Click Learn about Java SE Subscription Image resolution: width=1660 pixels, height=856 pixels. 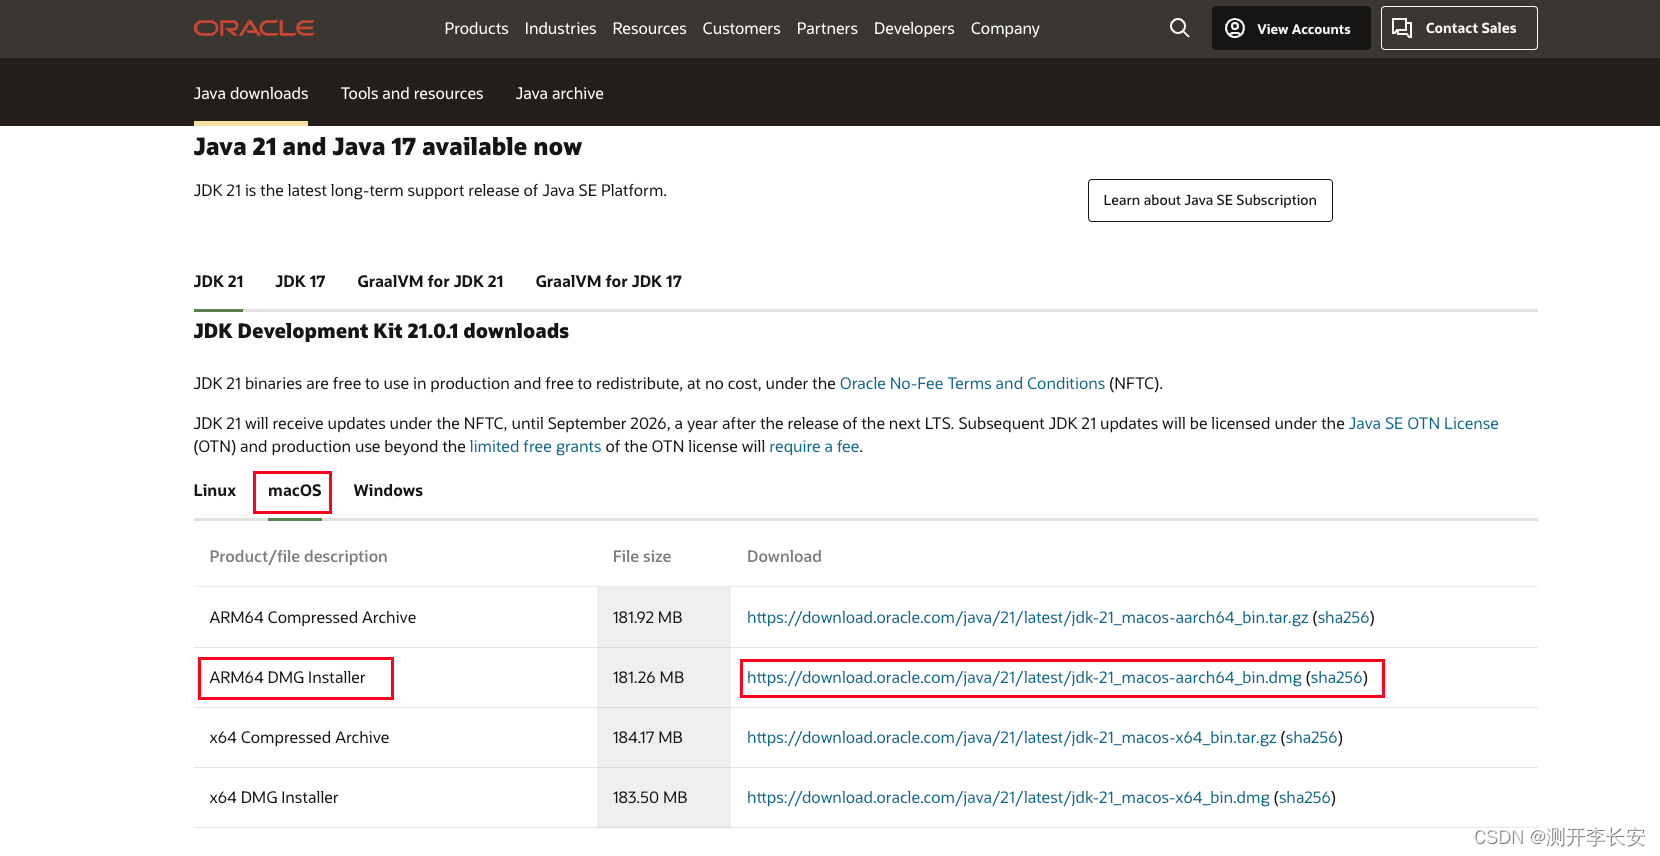point(1210,200)
